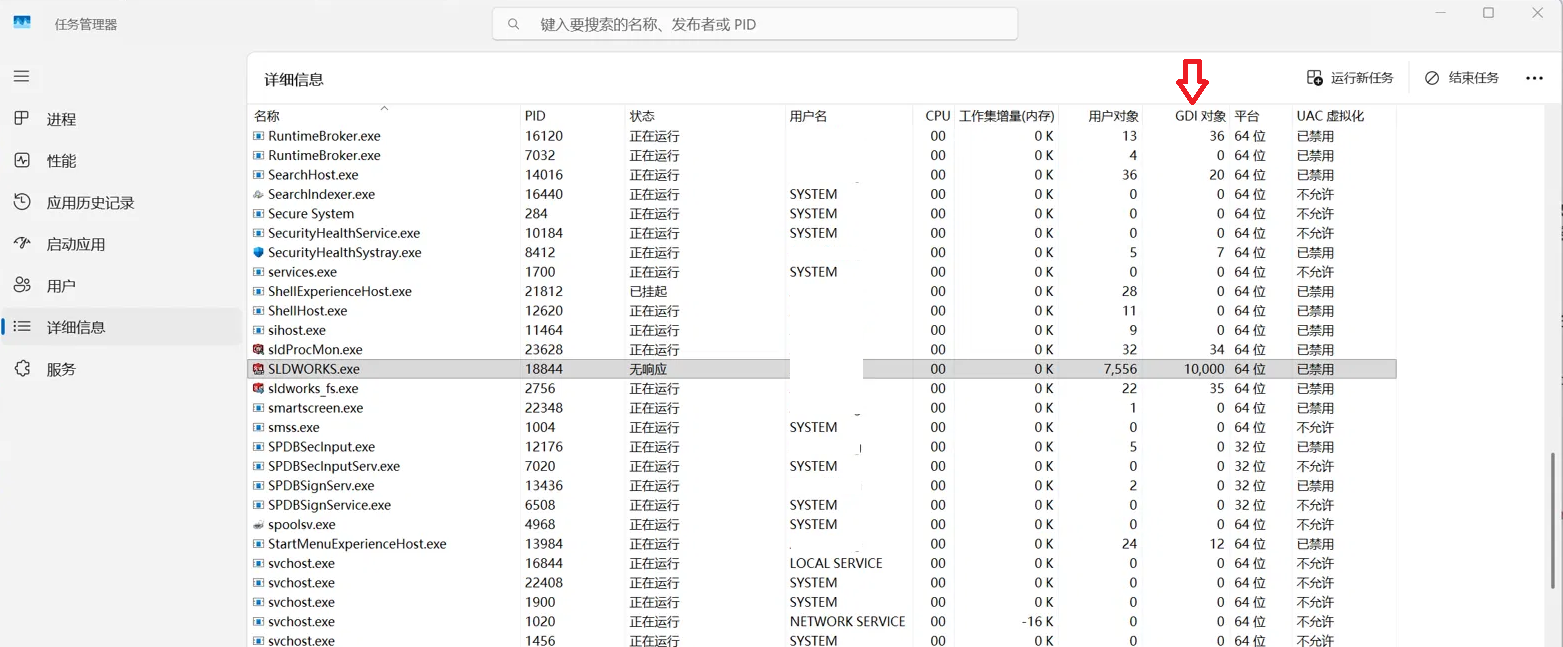Select 详细信息 in sidebar
The width and height of the screenshot is (1563, 647).
pyautogui.click(x=120, y=327)
